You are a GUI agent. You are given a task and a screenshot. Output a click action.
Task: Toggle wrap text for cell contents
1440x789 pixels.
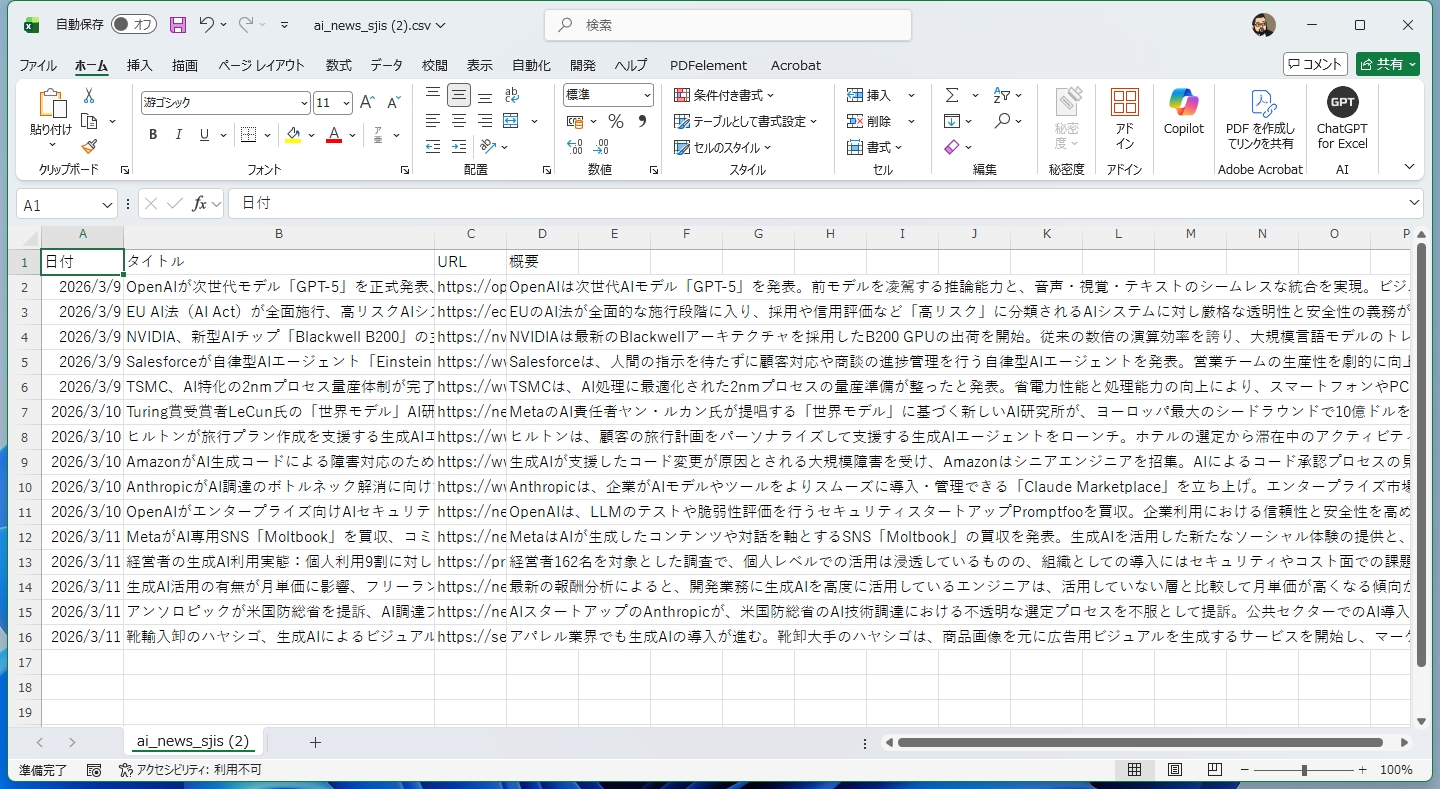coord(511,95)
